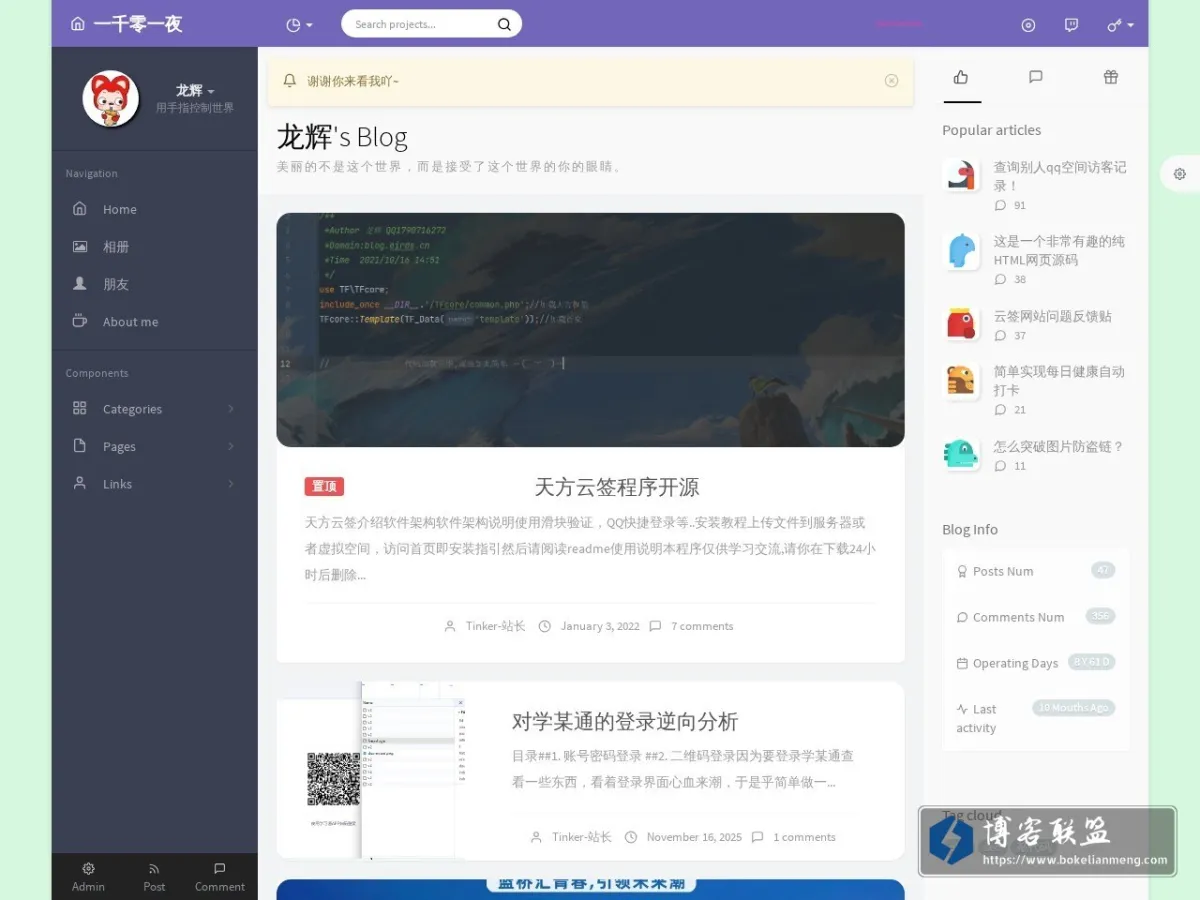Open article 怎么突破图片防盗链？

point(1059,446)
